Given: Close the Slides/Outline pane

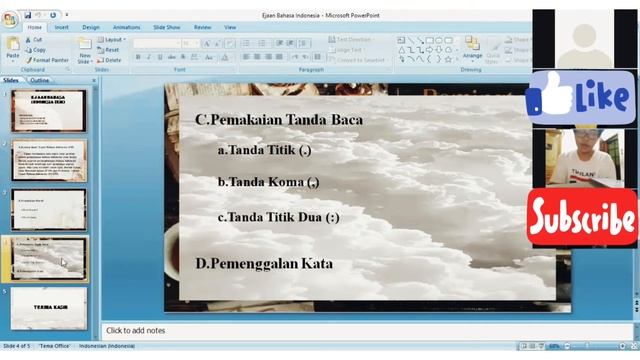Looking at the screenshot, I should (94, 80).
